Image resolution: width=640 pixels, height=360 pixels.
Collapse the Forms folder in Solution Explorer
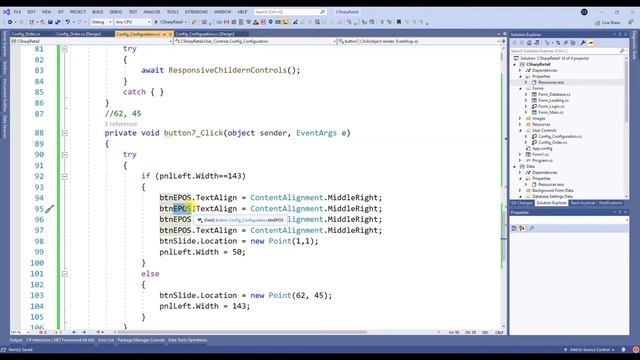(x=520, y=89)
